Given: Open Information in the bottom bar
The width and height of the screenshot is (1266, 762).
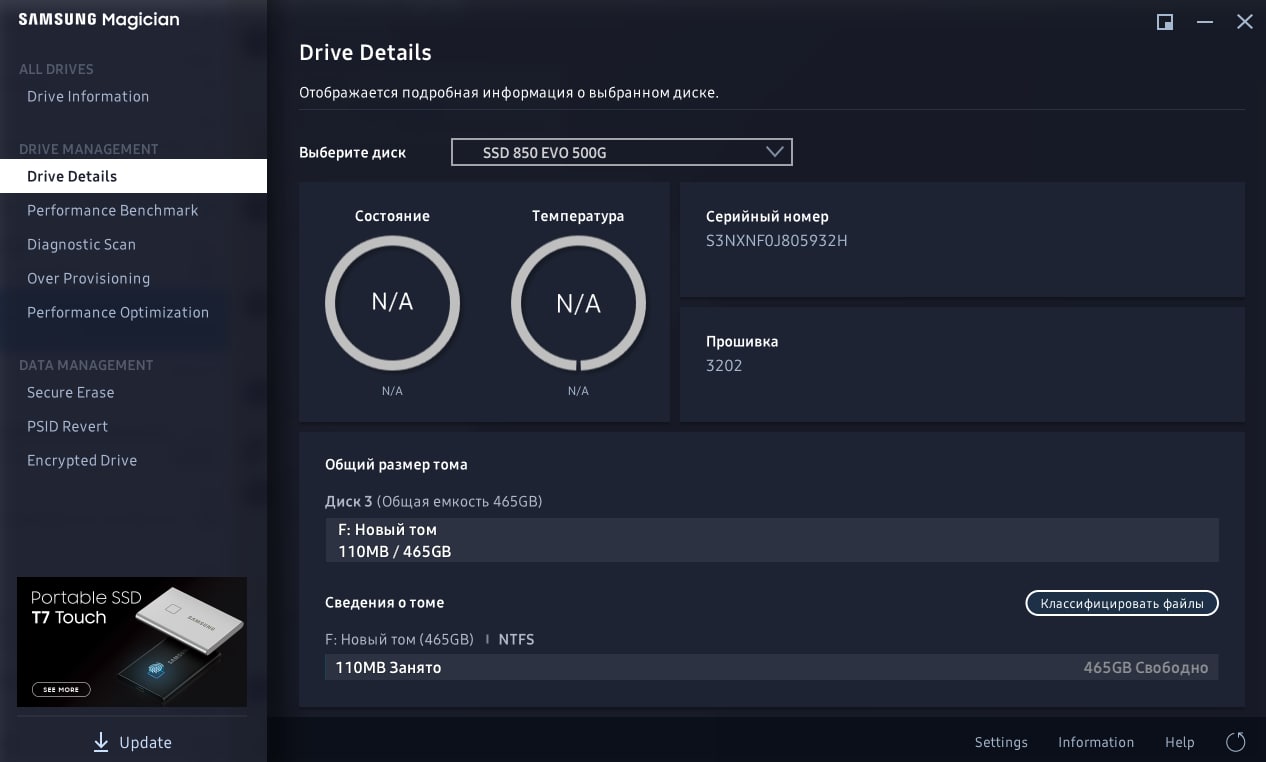Looking at the screenshot, I should point(1096,742).
